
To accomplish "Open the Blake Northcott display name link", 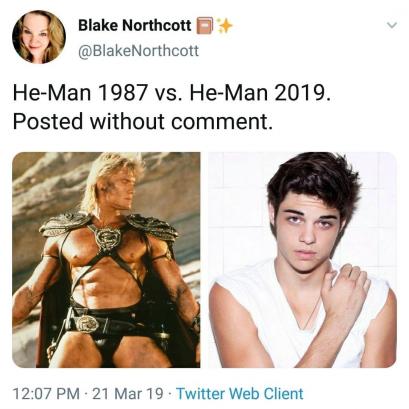I will pyautogui.click(x=135, y=25).
